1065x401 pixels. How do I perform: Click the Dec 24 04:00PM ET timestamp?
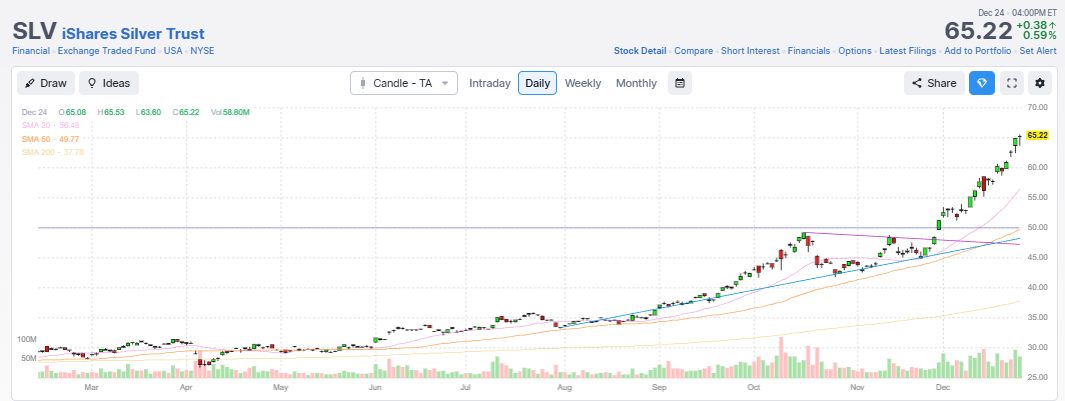point(1017,13)
